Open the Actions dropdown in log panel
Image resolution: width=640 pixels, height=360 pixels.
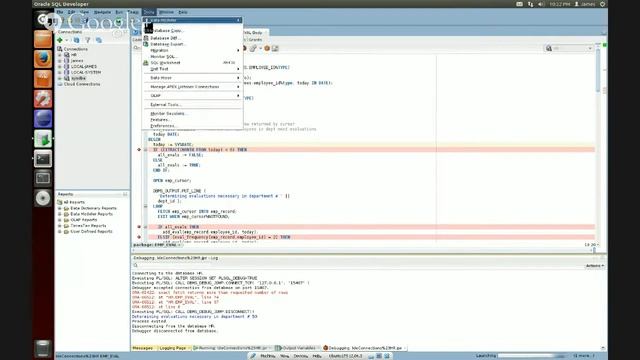pos(595,266)
